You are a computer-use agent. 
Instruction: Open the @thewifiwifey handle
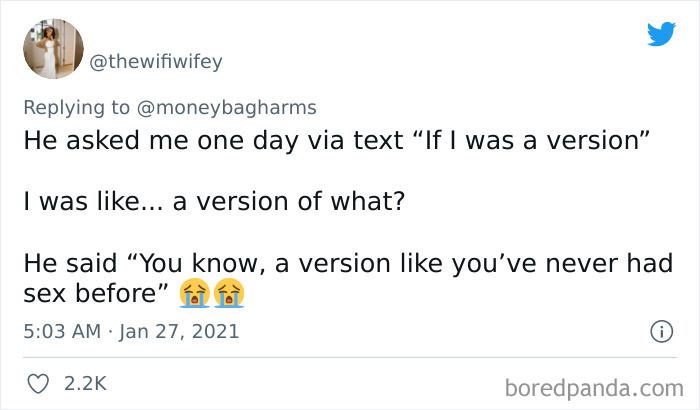tap(156, 62)
